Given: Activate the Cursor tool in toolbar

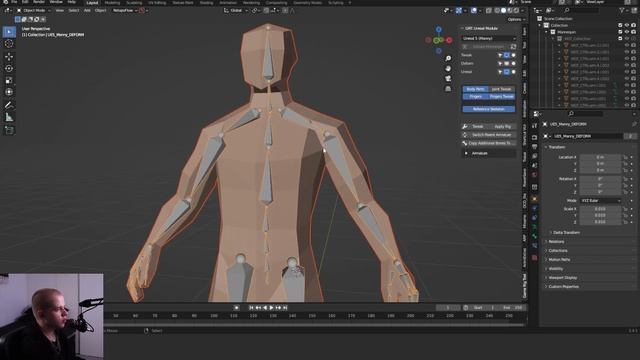Looking at the screenshot, I should (x=9, y=44).
